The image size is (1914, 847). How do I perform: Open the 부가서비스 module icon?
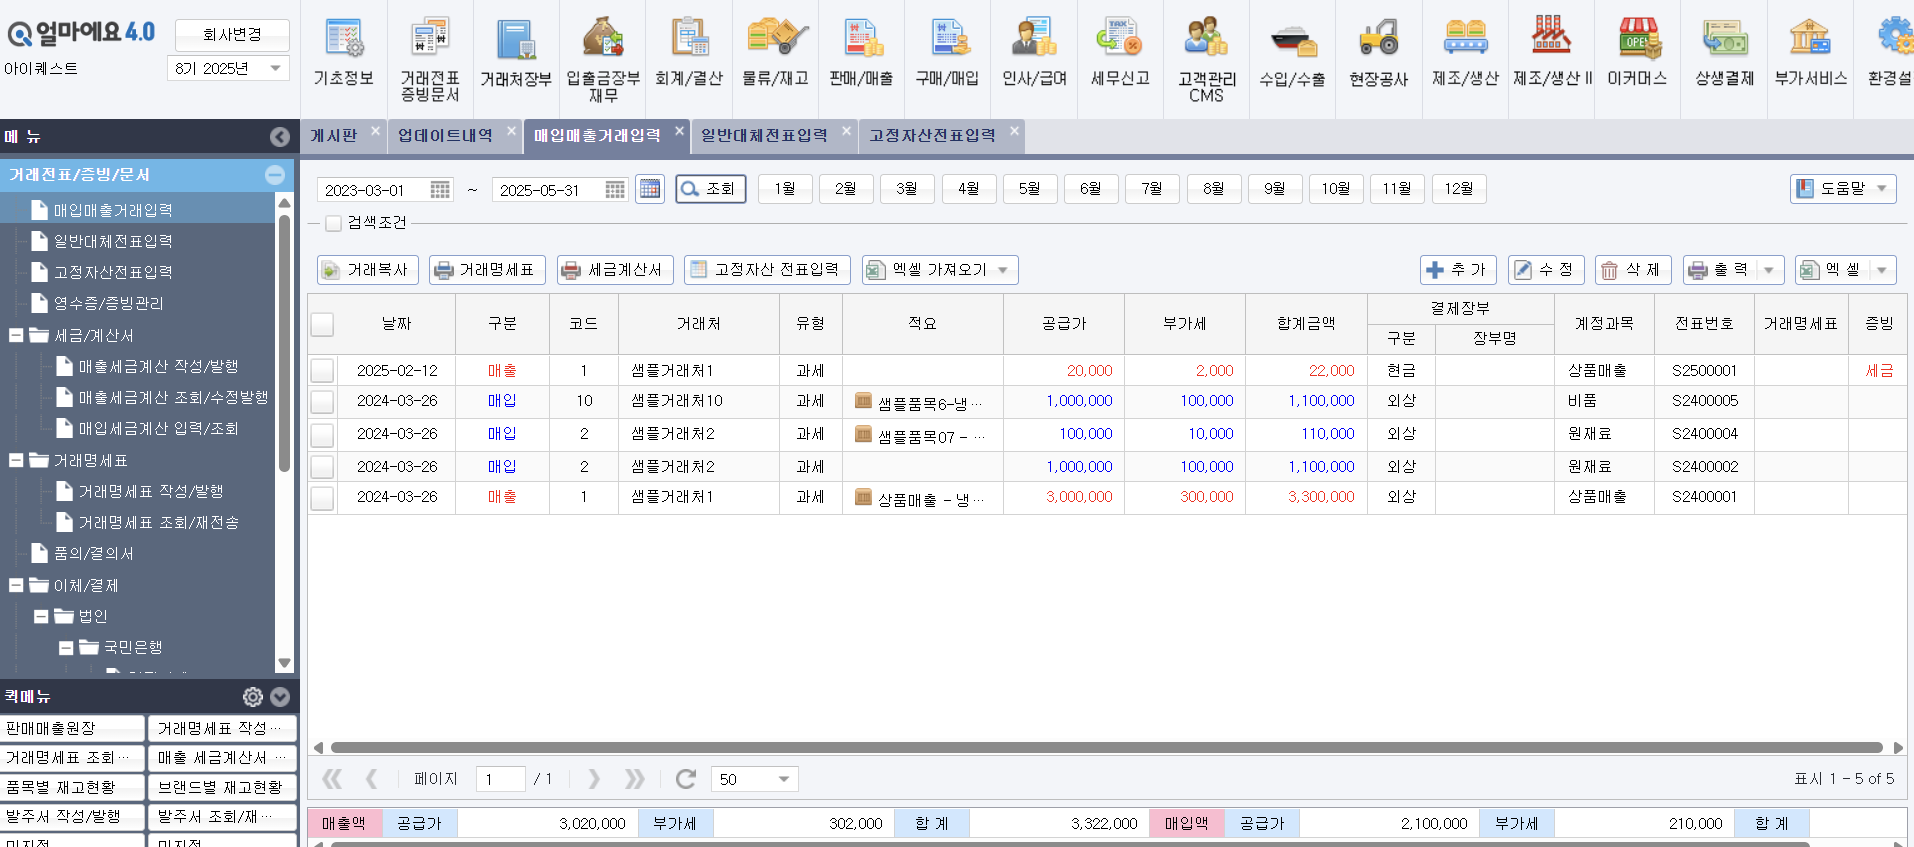(x=1810, y=52)
